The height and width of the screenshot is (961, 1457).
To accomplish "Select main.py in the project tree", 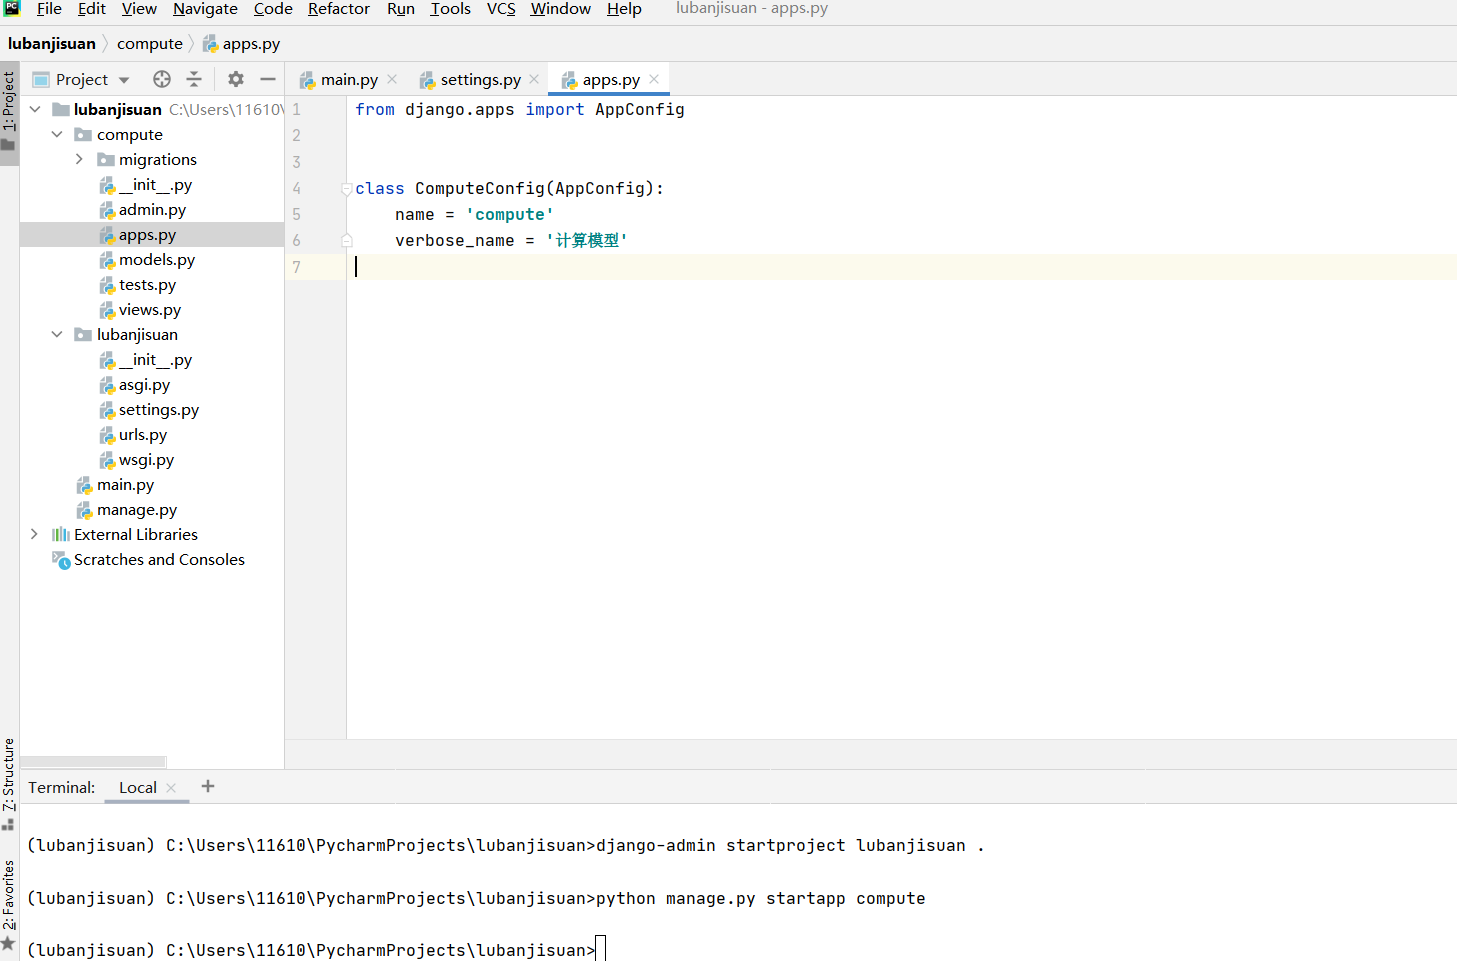I will coord(125,485).
